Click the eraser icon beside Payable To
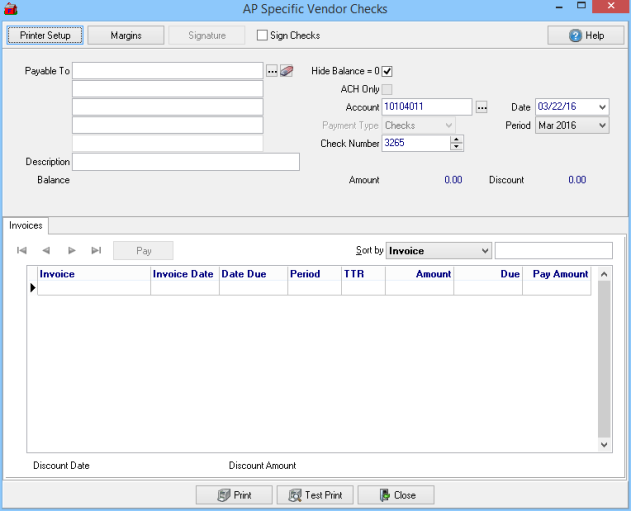The height and width of the screenshot is (511, 631). tap(287, 71)
